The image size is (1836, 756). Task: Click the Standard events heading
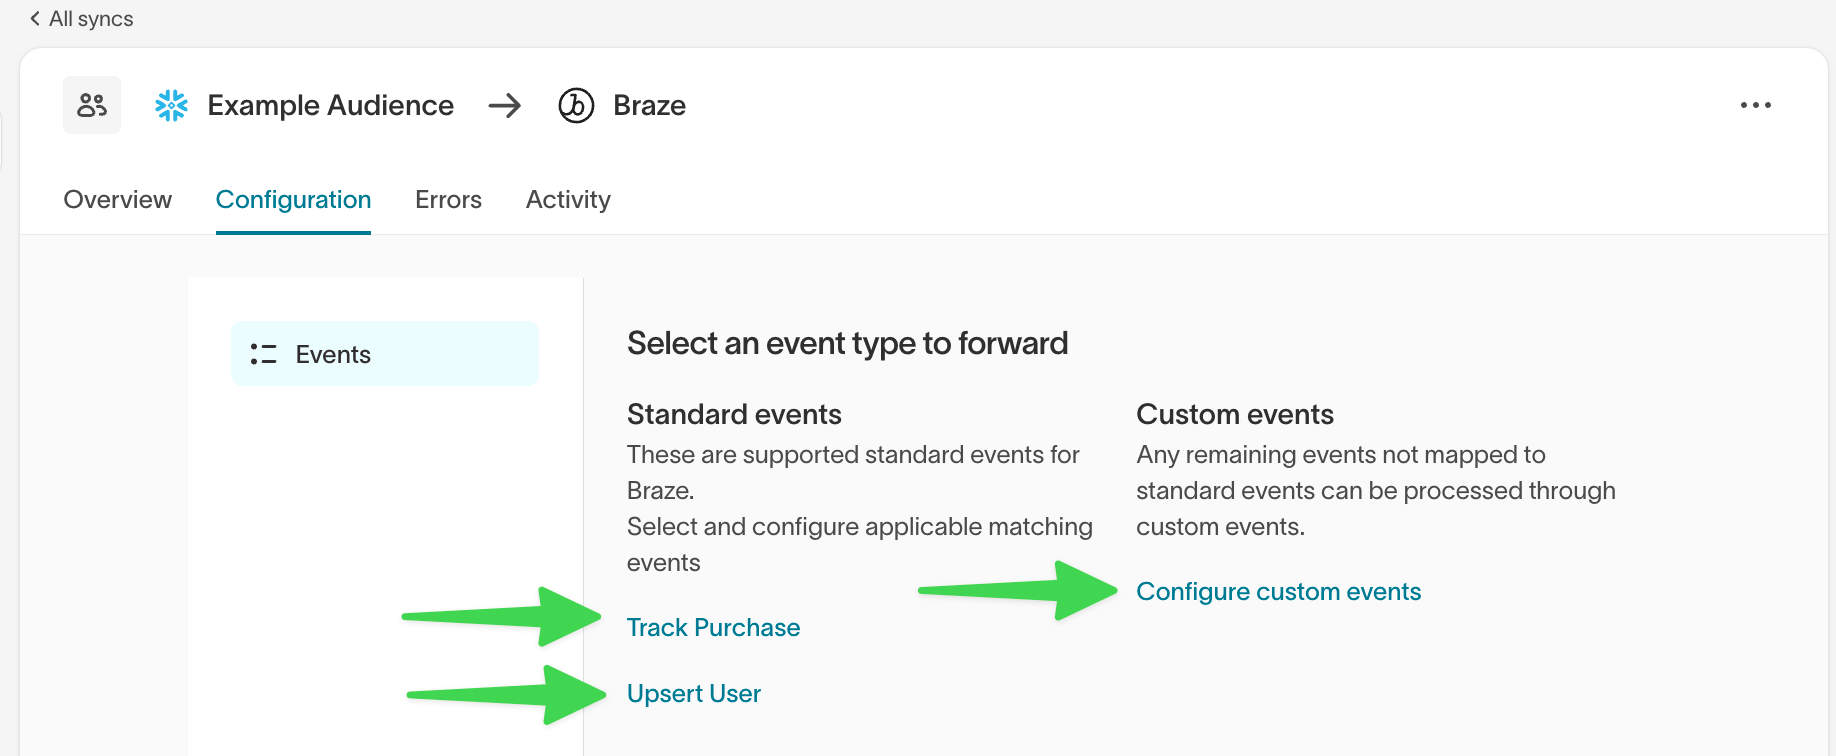click(x=734, y=414)
